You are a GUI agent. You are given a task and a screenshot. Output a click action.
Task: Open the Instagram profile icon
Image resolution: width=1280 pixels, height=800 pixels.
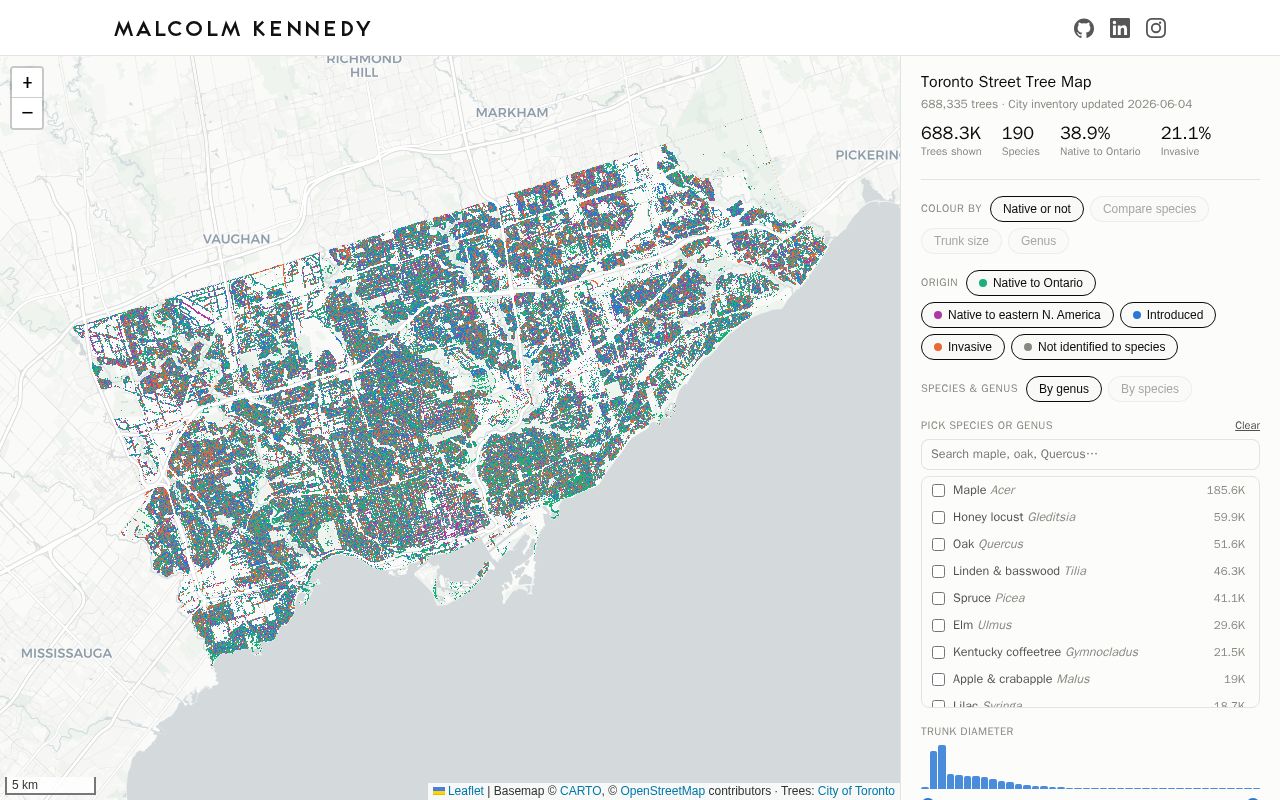point(1156,28)
